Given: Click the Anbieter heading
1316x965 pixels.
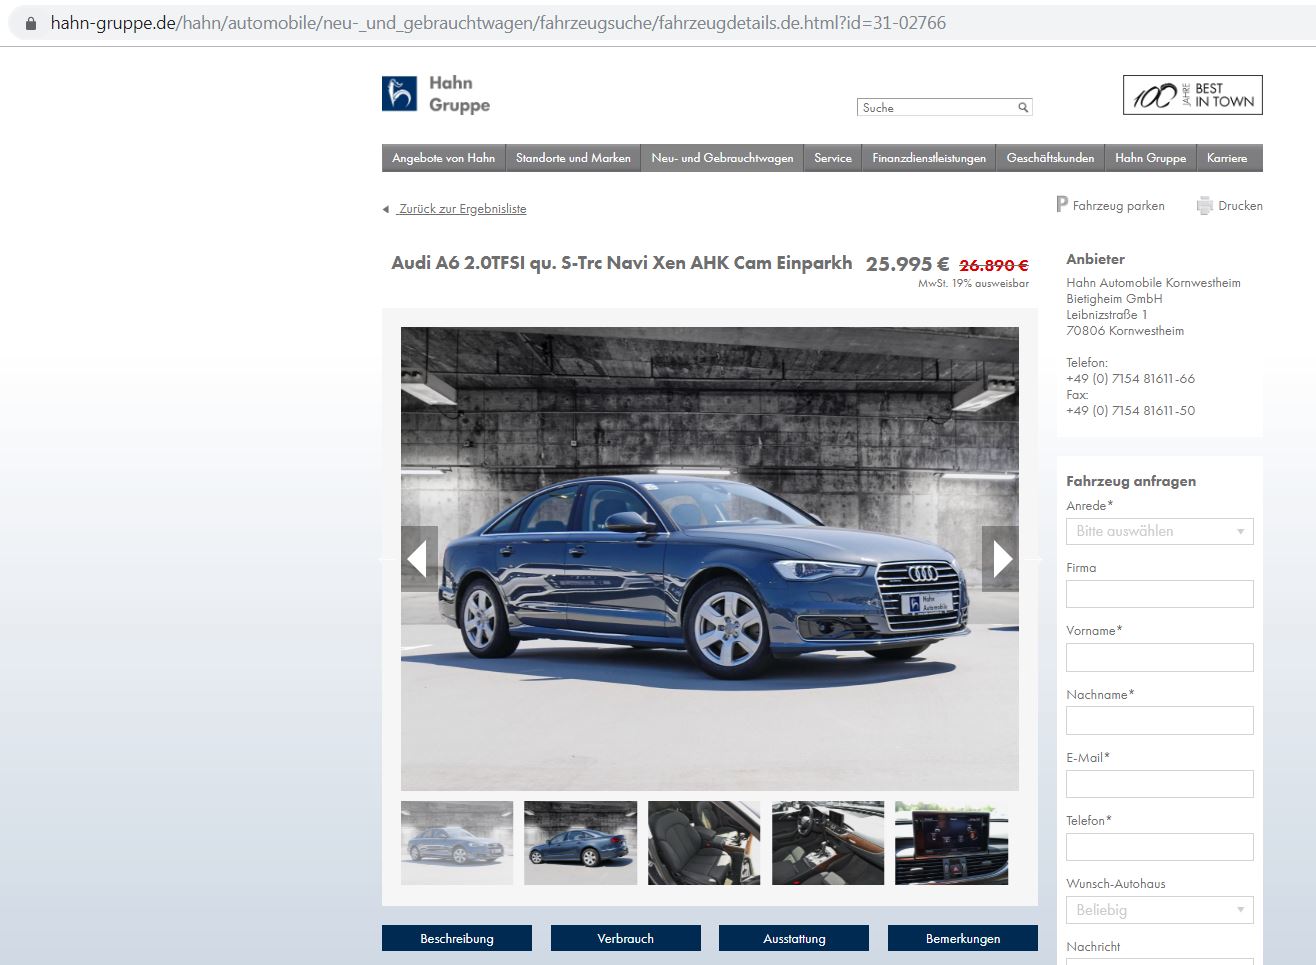Looking at the screenshot, I should [1095, 259].
